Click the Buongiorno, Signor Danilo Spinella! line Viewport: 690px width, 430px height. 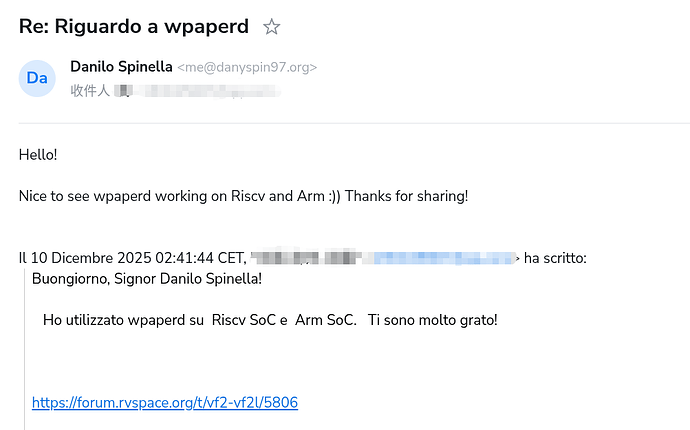tap(147, 278)
